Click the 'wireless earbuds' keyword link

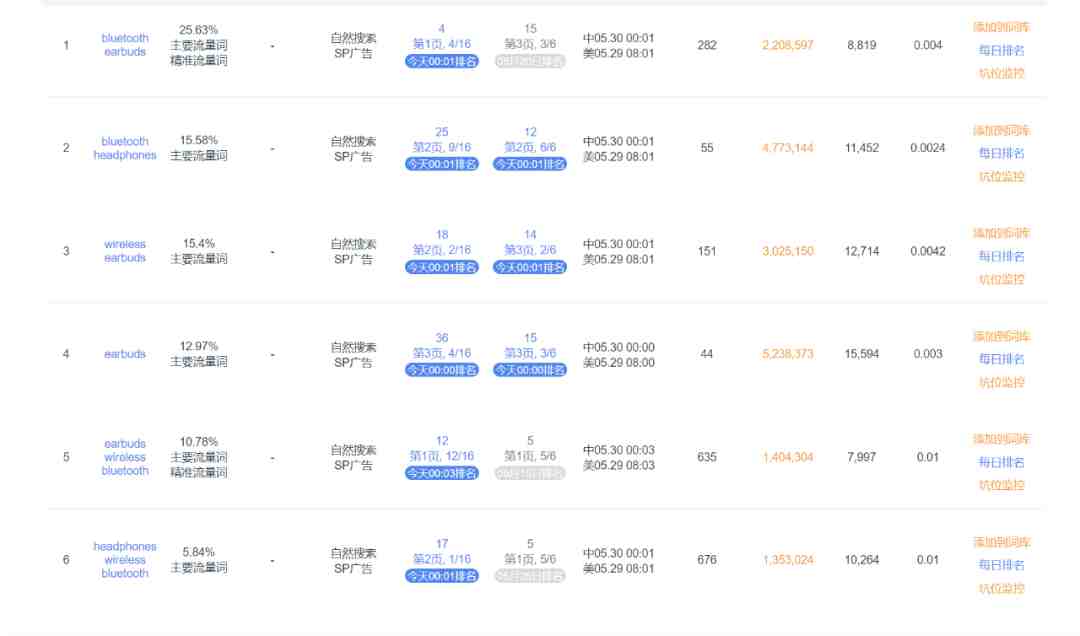125,251
